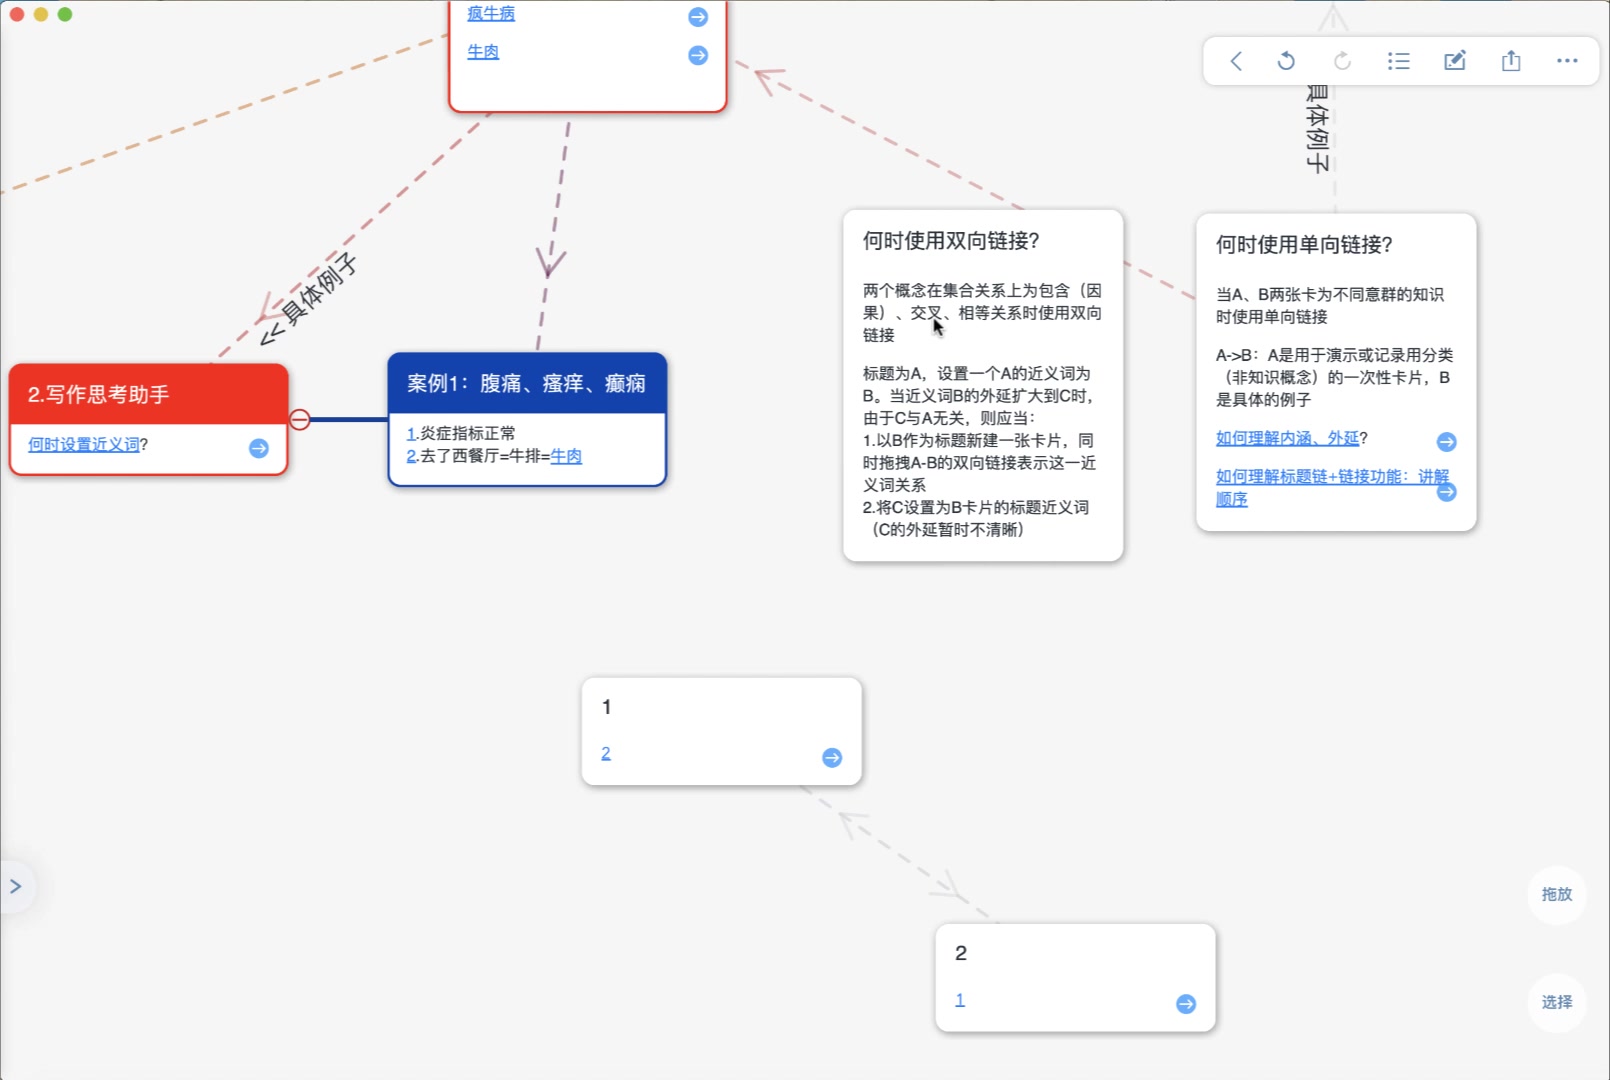Image resolution: width=1610 pixels, height=1080 pixels.
Task: Open link 2 inside card 1
Action: point(606,753)
